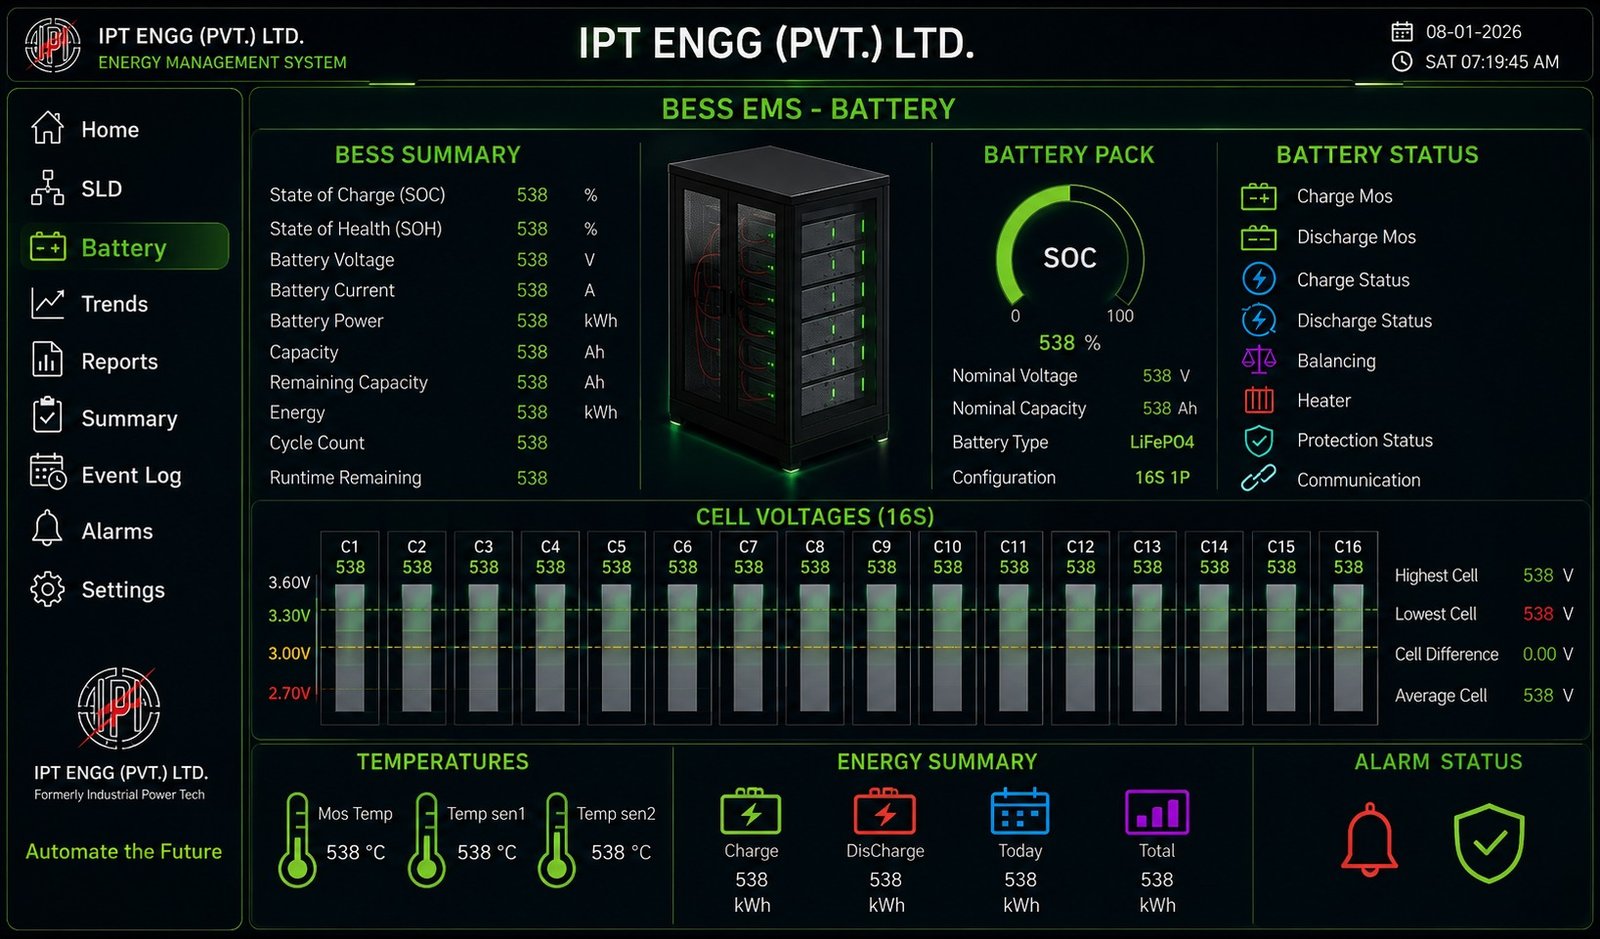Click the 'Average Cell' label
The width and height of the screenshot is (1600, 939).
[1441, 696]
